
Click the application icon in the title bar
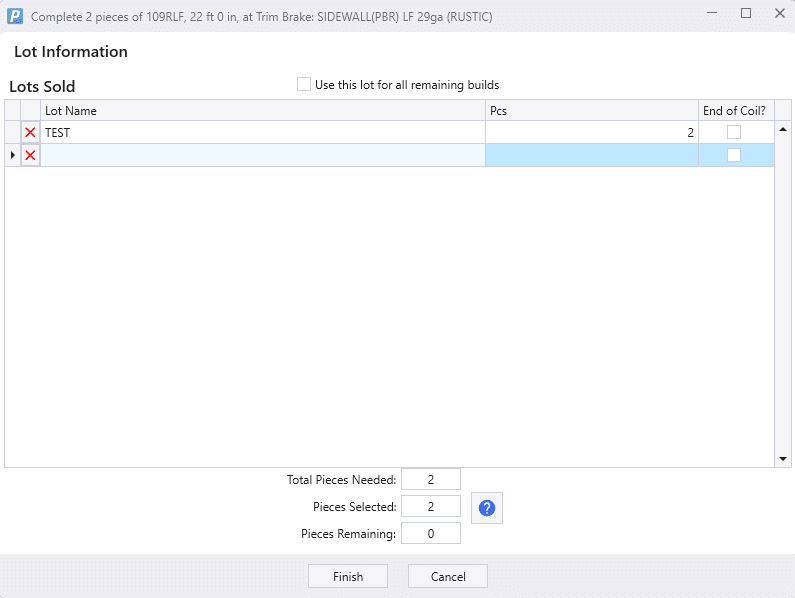pyautogui.click(x=16, y=16)
